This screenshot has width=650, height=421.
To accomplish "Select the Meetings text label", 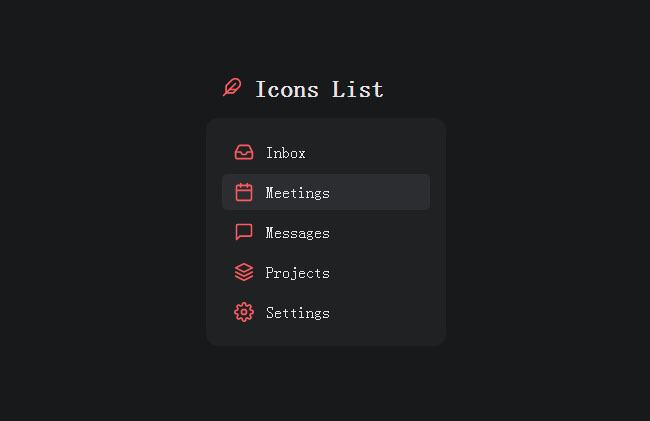I will 297,193.
